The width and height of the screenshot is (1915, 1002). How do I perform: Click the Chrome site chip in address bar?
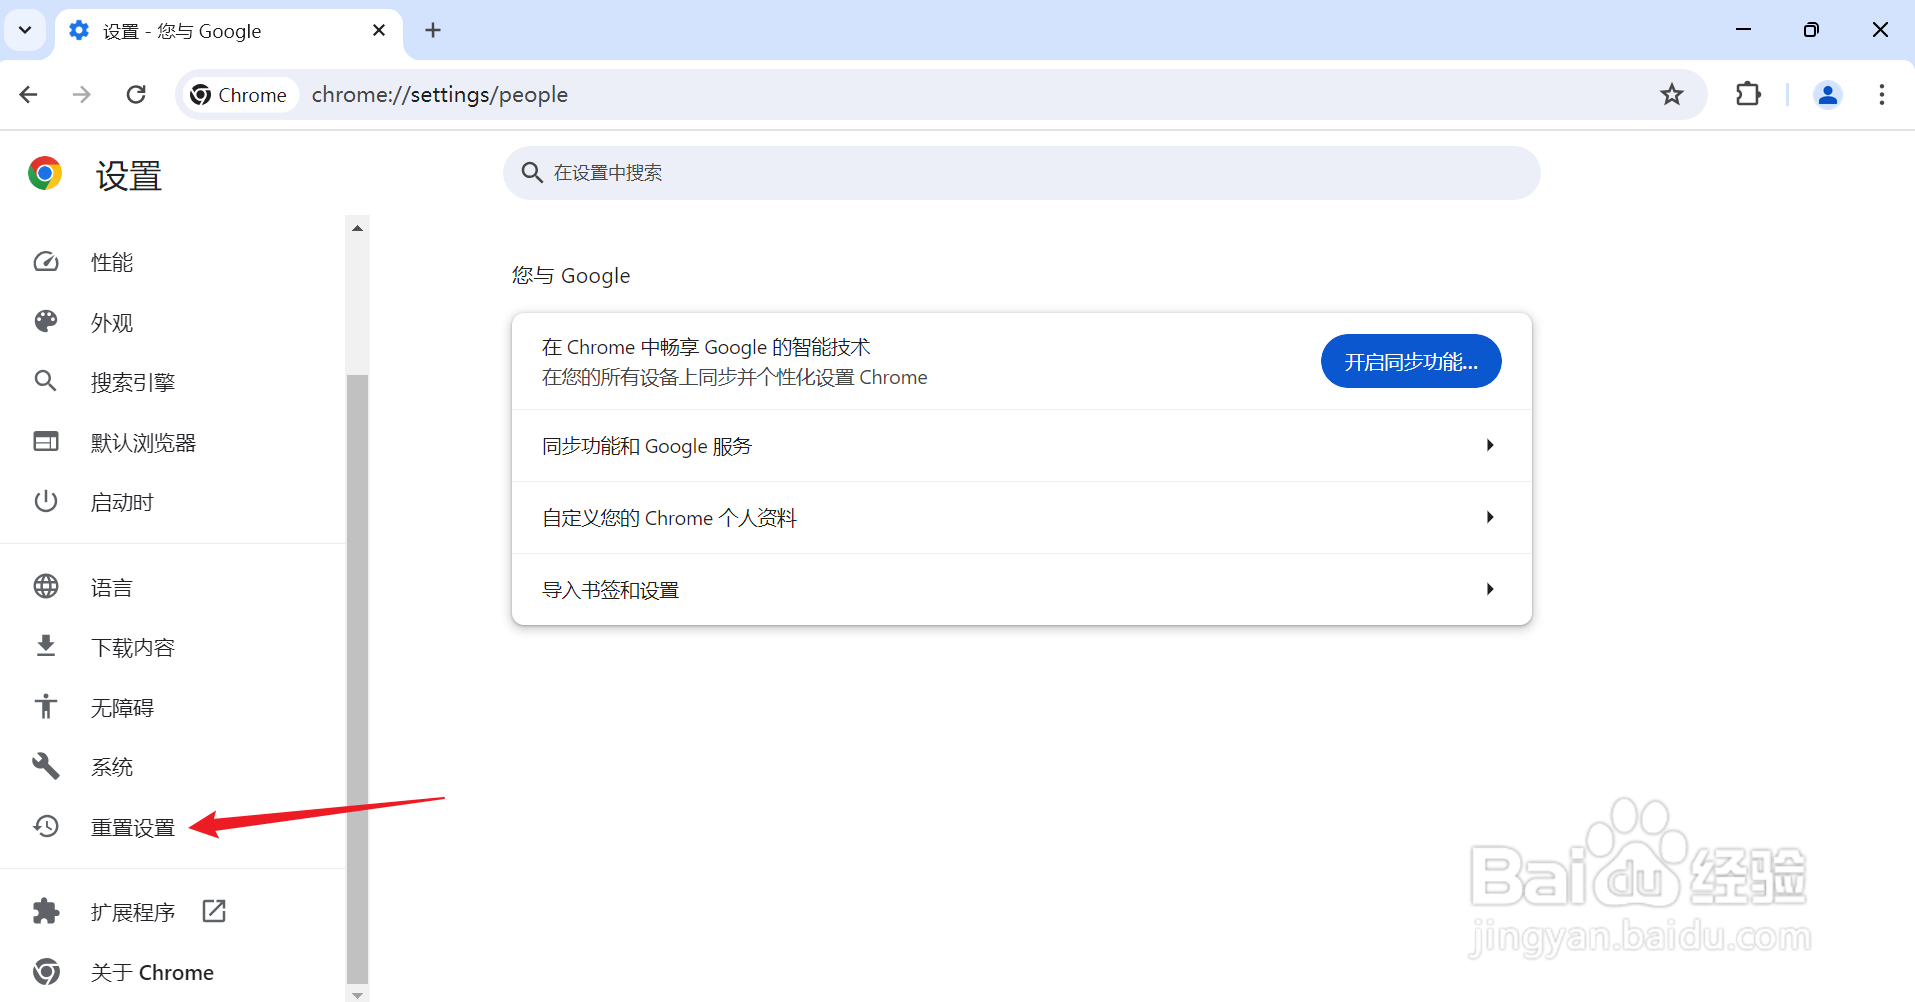click(240, 95)
